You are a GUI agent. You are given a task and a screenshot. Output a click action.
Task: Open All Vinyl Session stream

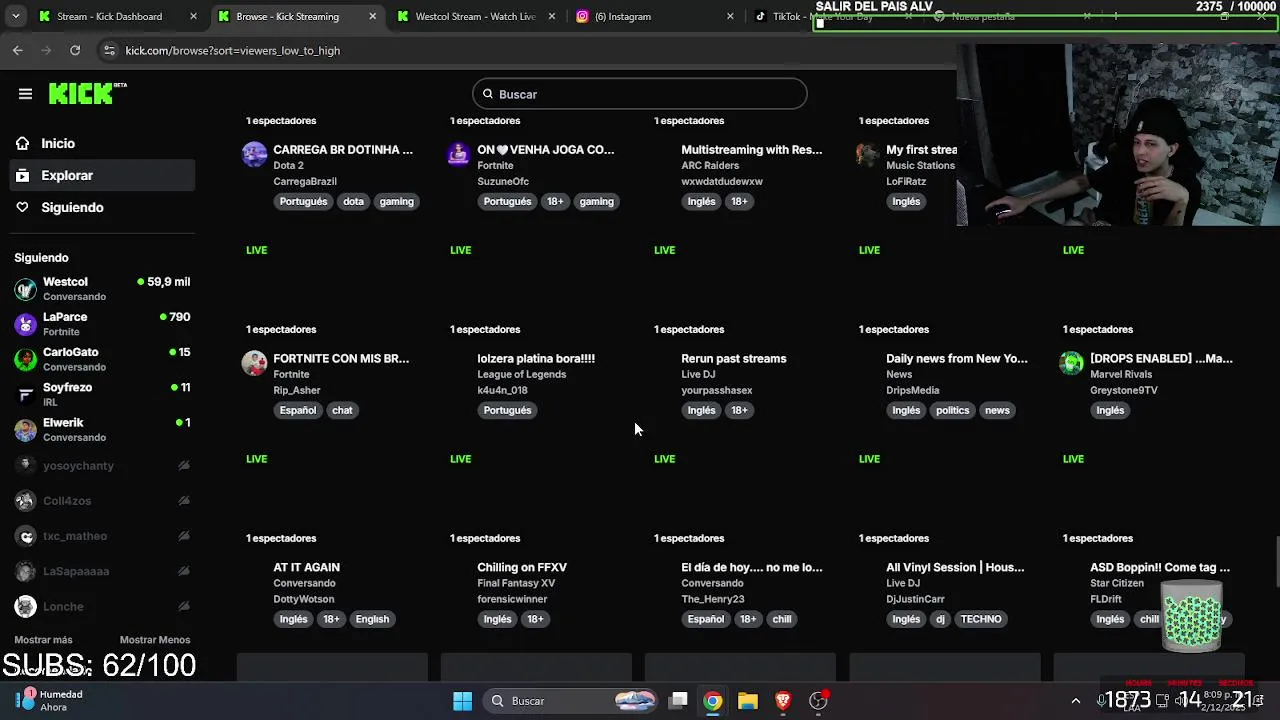click(x=955, y=567)
